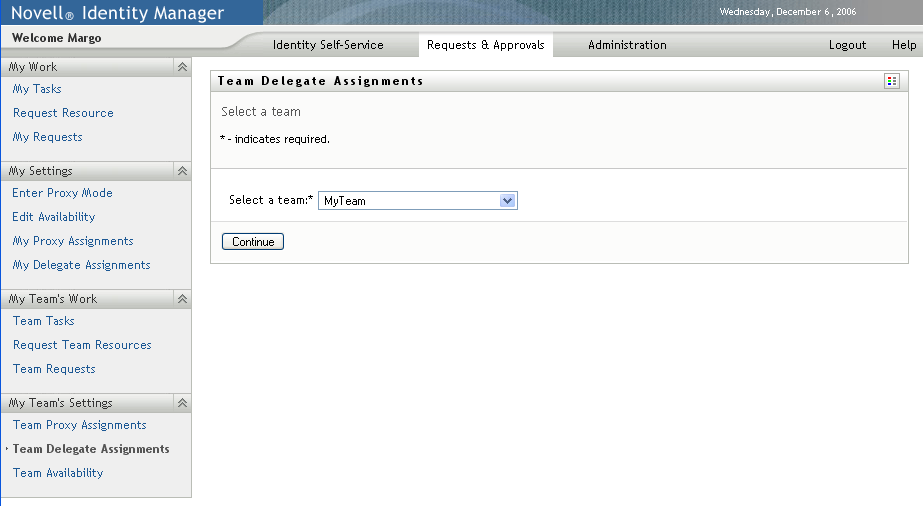Navigate to Team Proxy Assignments

click(x=80, y=425)
